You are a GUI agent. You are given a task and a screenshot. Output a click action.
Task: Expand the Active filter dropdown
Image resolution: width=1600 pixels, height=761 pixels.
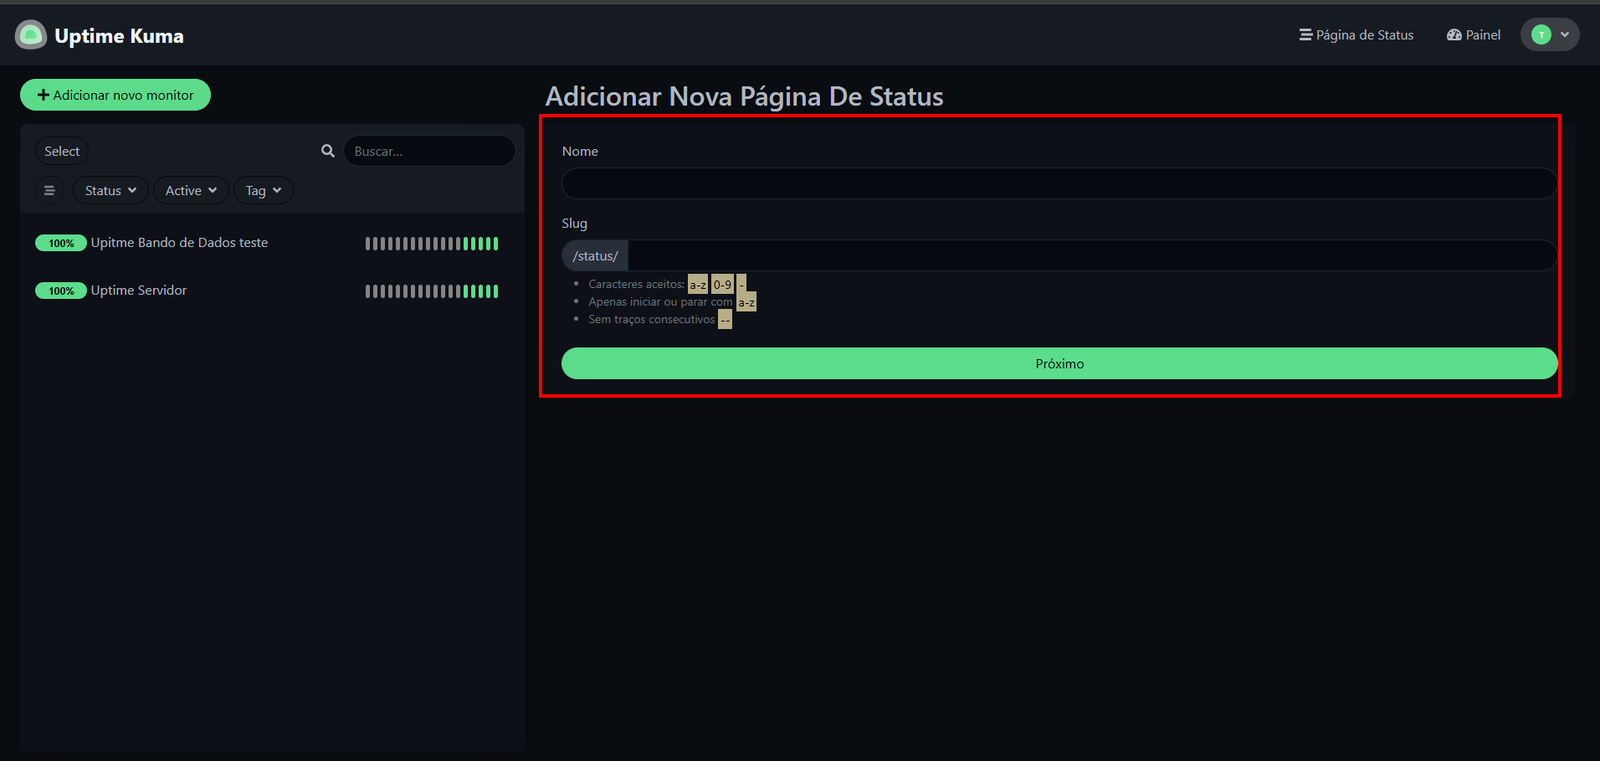point(190,190)
